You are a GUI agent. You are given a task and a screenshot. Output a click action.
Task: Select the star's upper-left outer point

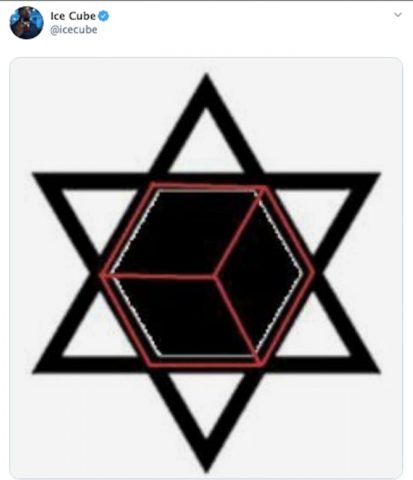43,178
